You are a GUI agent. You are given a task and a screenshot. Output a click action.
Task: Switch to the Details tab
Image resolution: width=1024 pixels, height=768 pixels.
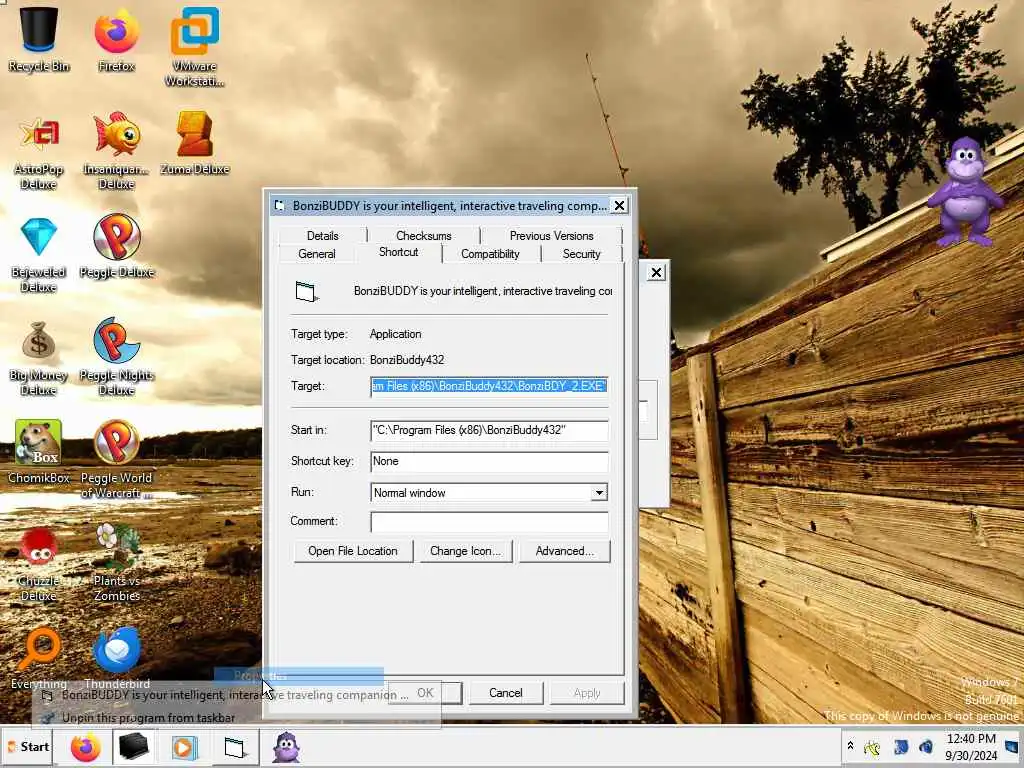click(323, 236)
